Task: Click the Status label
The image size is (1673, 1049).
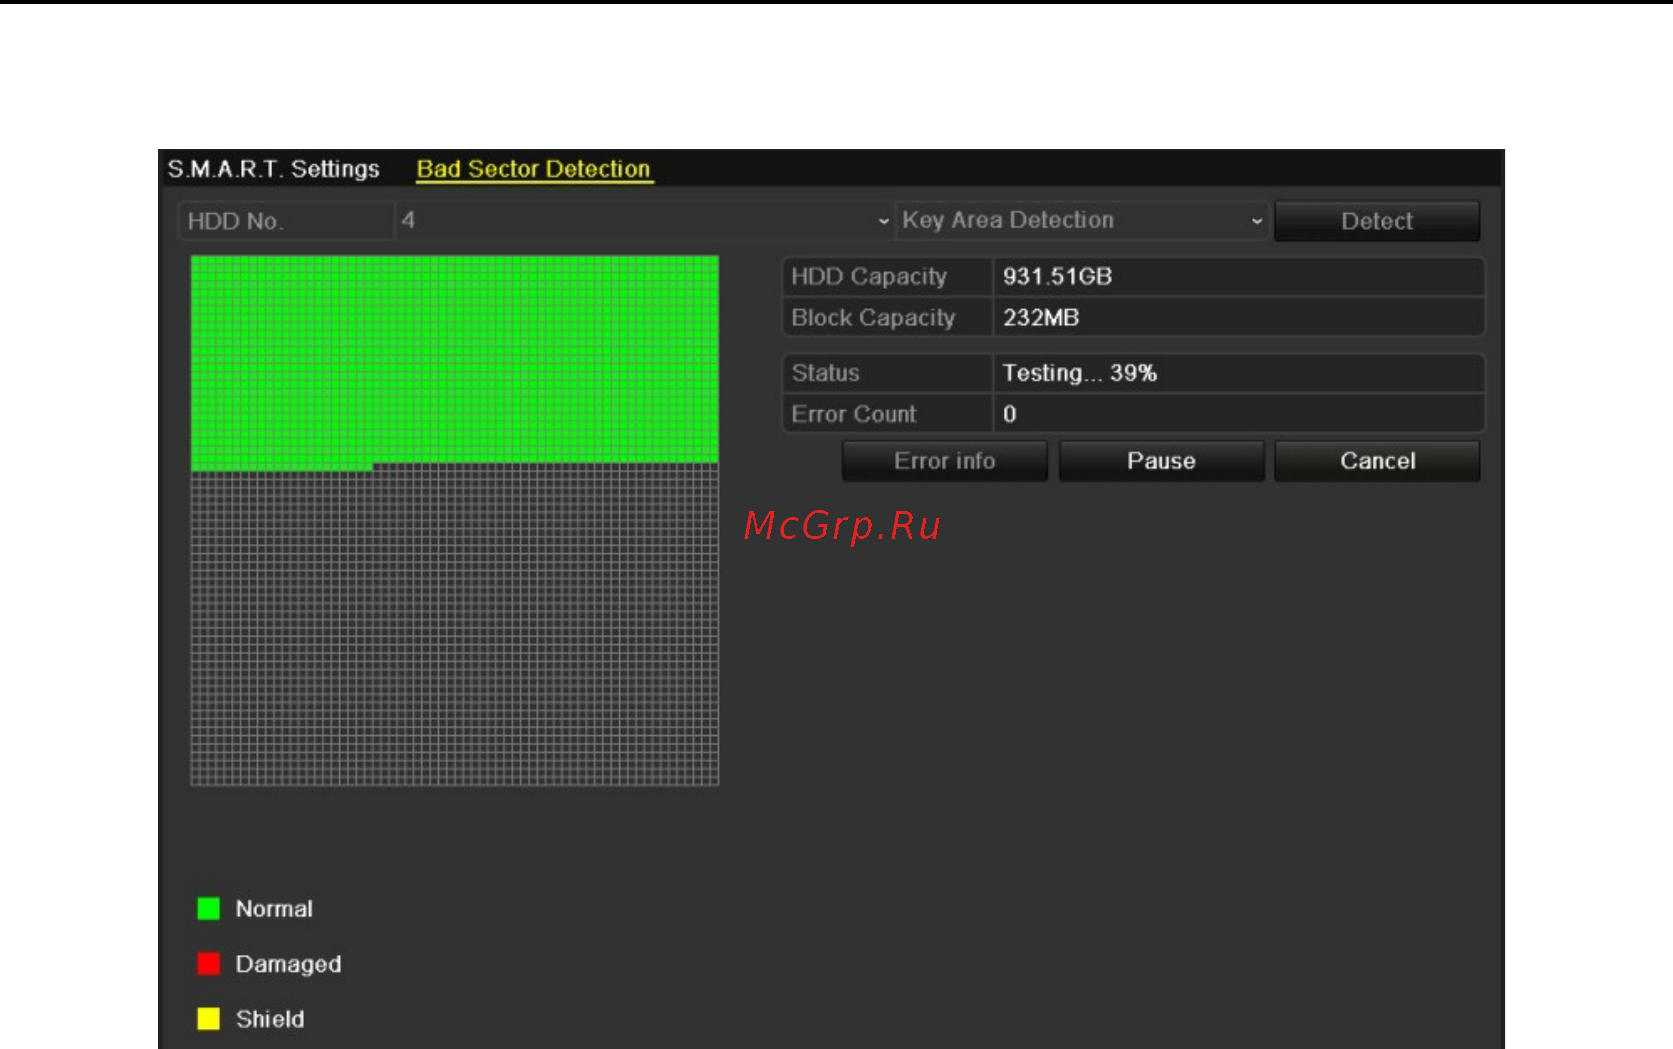Action: pyautogui.click(x=825, y=373)
